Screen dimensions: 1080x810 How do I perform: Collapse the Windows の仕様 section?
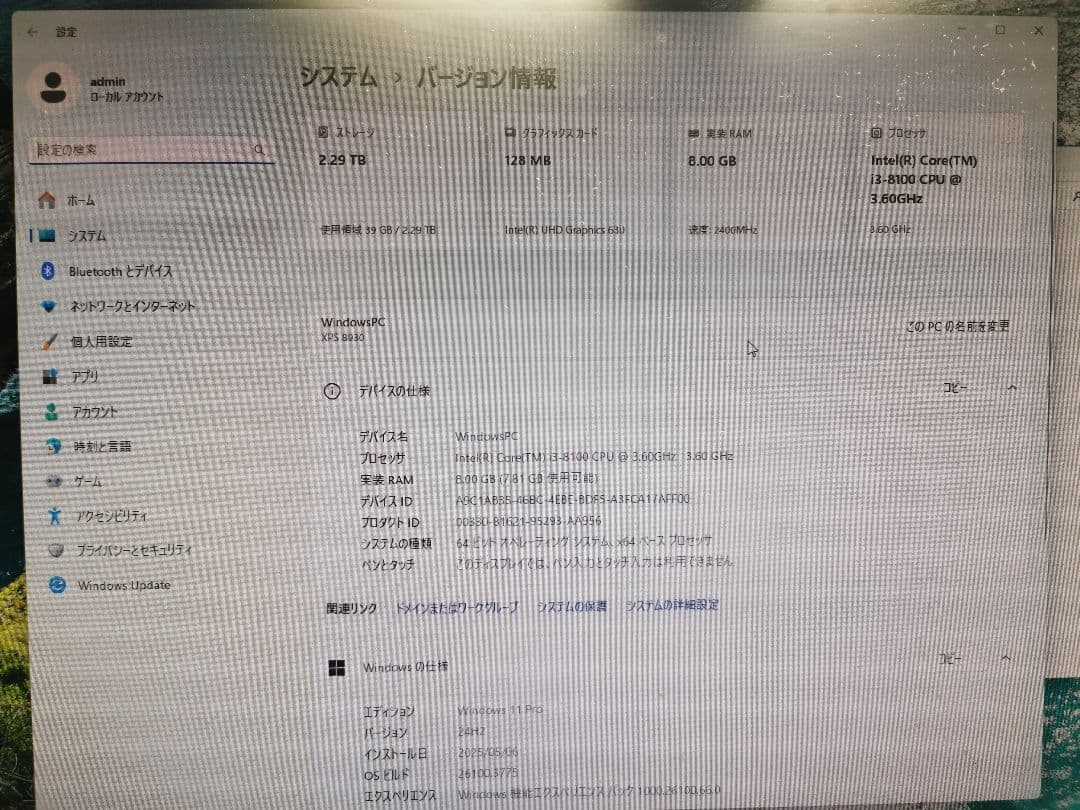click(1007, 658)
